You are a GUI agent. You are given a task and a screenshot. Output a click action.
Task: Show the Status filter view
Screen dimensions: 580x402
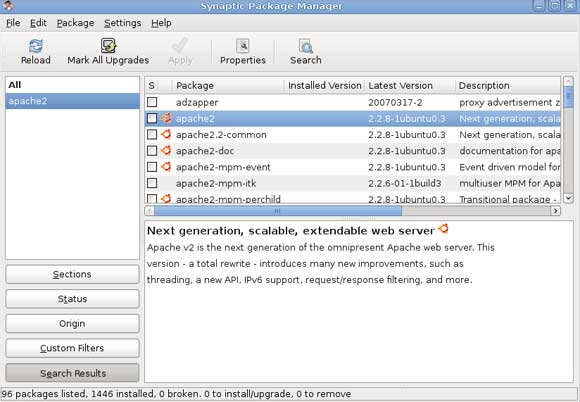(x=72, y=299)
